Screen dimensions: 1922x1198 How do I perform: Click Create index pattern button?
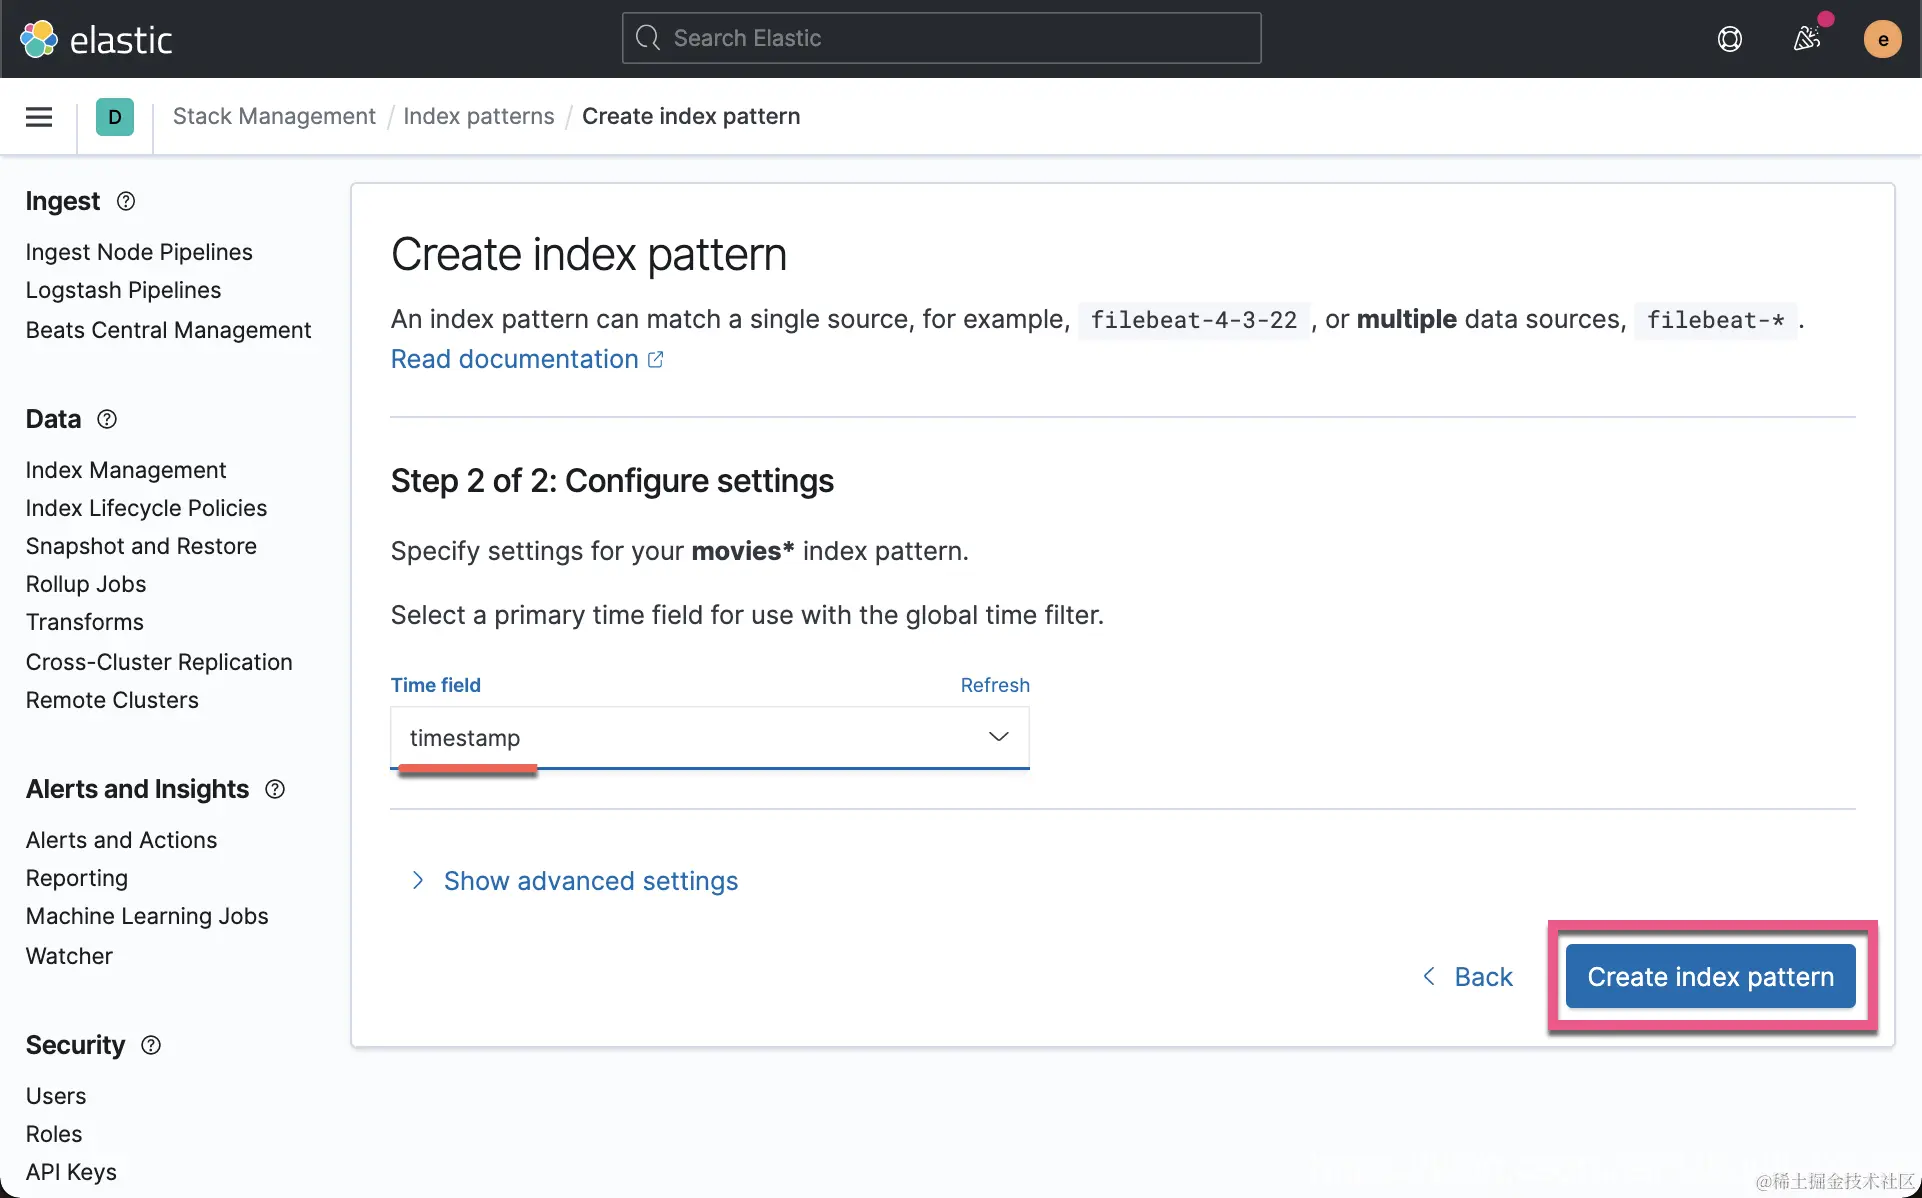[x=1710, y=976]
